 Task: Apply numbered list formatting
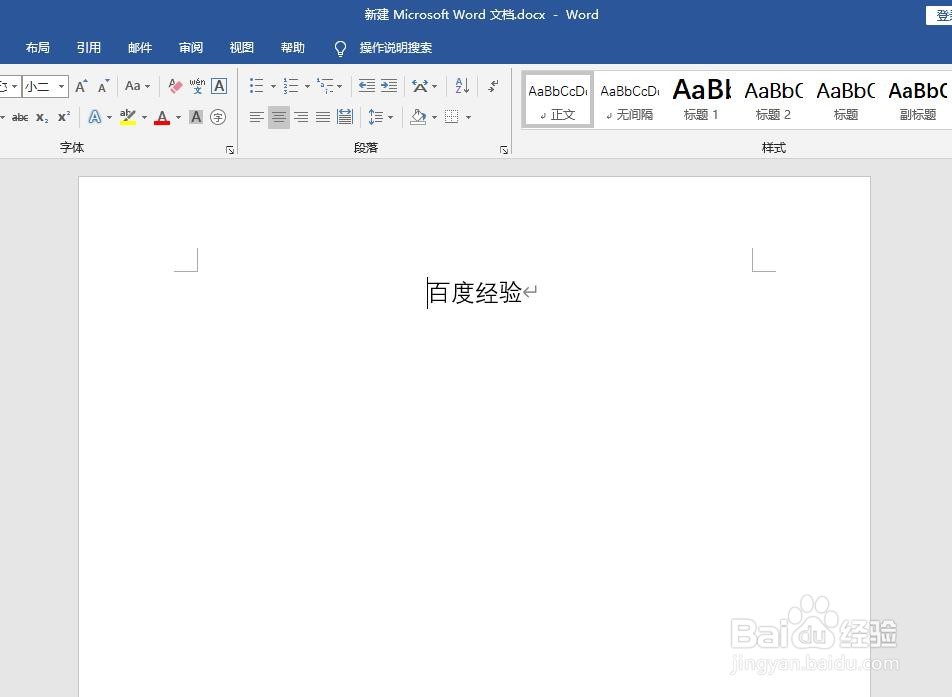point(291,86)
